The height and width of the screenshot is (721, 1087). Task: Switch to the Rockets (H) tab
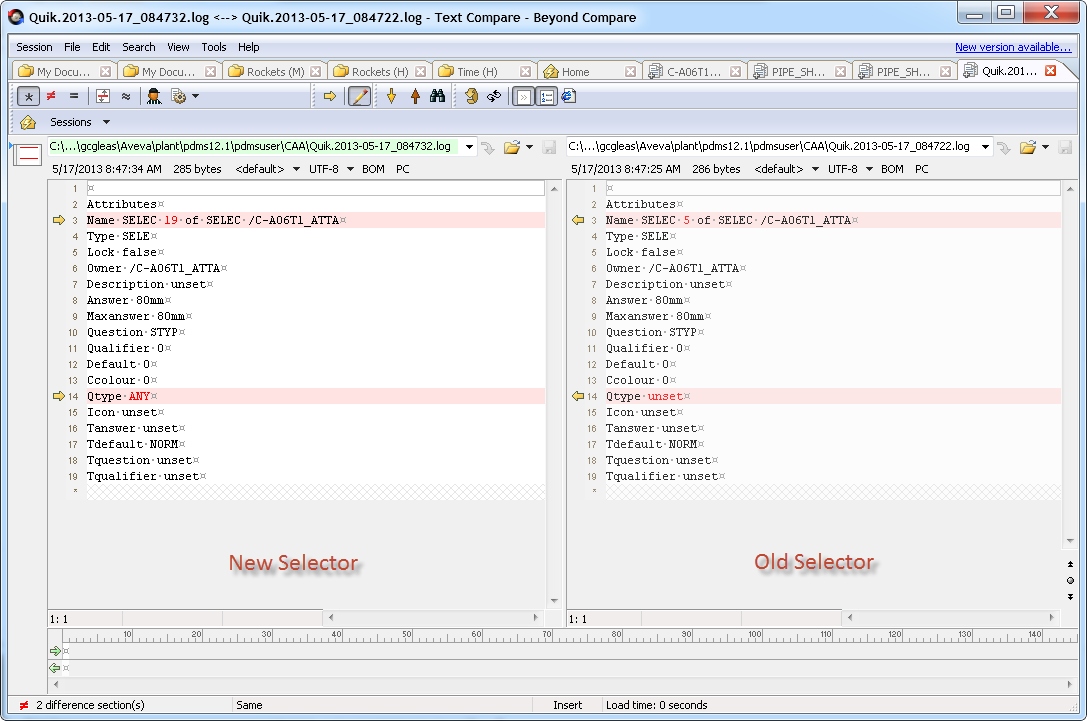coord(380,71)
